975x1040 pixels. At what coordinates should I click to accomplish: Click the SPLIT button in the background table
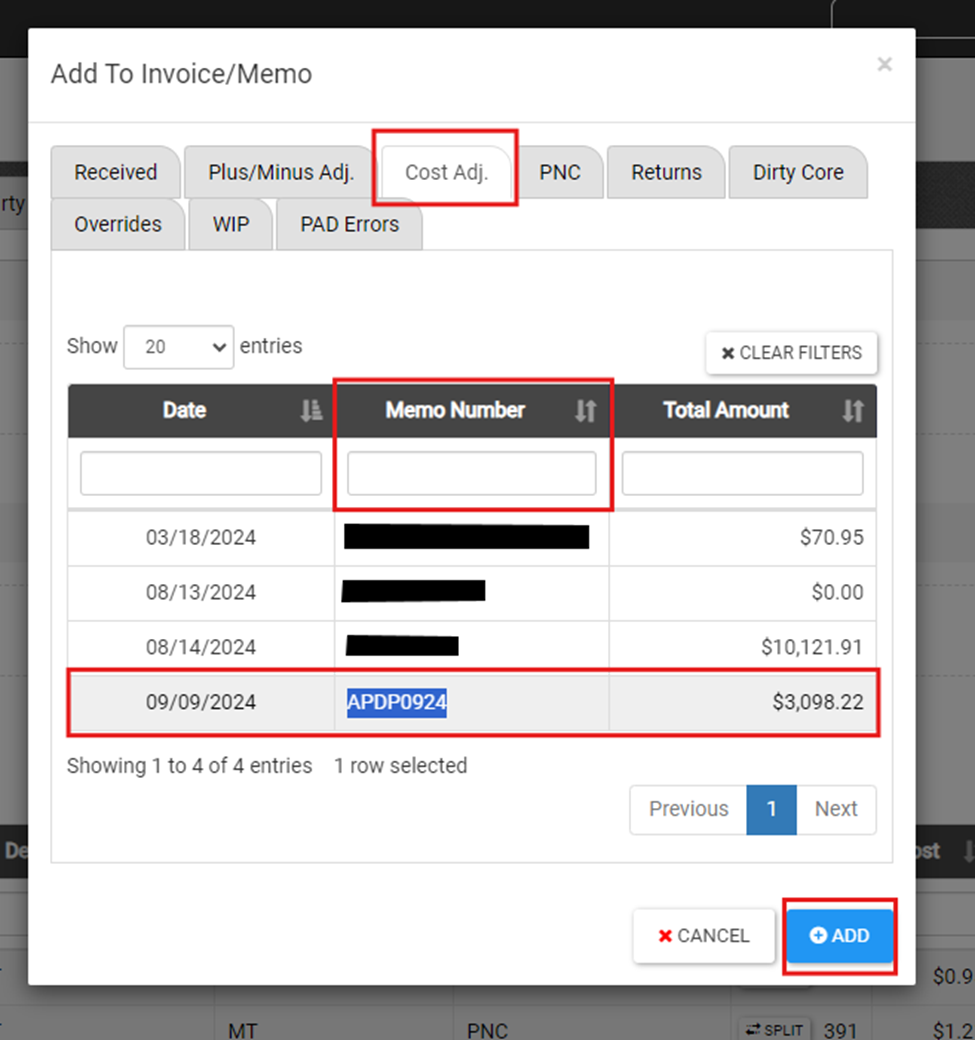coord(774,1029)
